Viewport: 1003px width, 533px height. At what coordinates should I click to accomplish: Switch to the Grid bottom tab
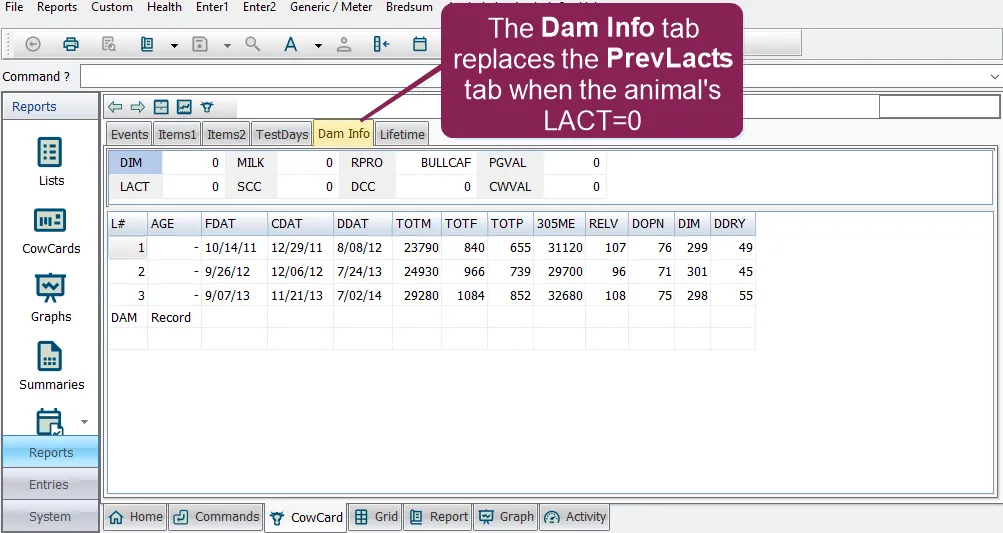pyautogui.click(x=376, y=517)
